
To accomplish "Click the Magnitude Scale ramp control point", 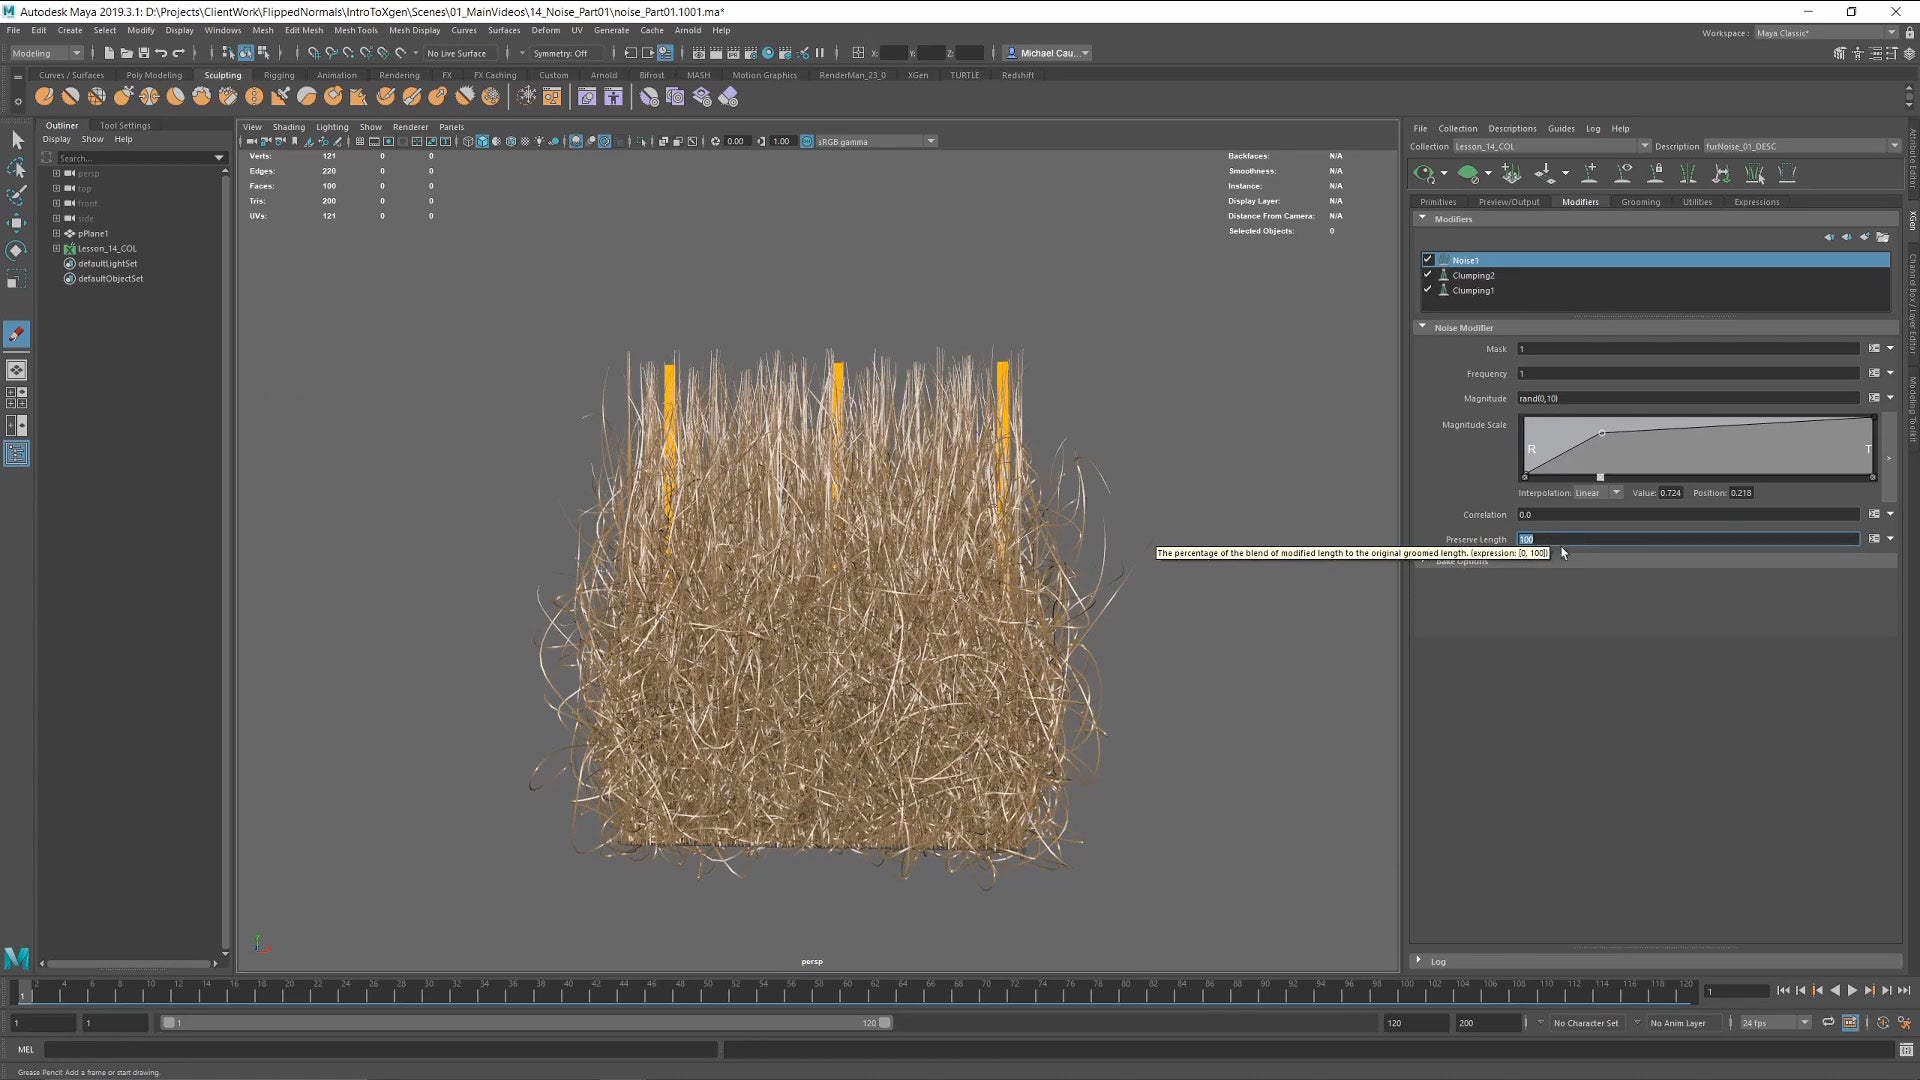I will pos(1602,433).
